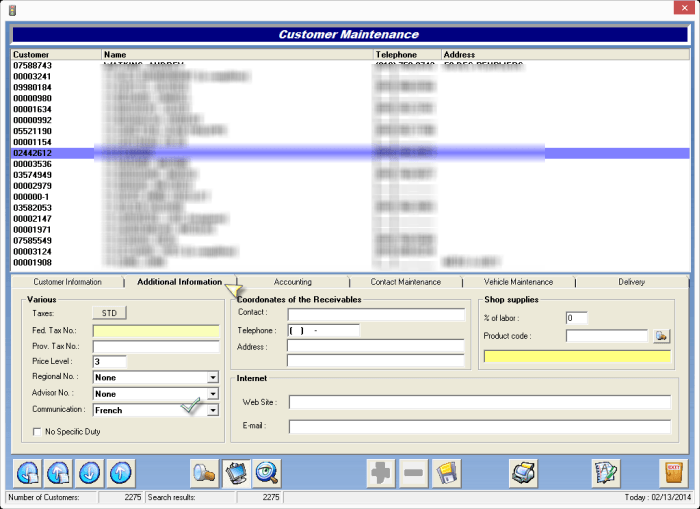The image size is (700, 509).
Task: Click the eye magnifier search icon
Action: (267, 473)
